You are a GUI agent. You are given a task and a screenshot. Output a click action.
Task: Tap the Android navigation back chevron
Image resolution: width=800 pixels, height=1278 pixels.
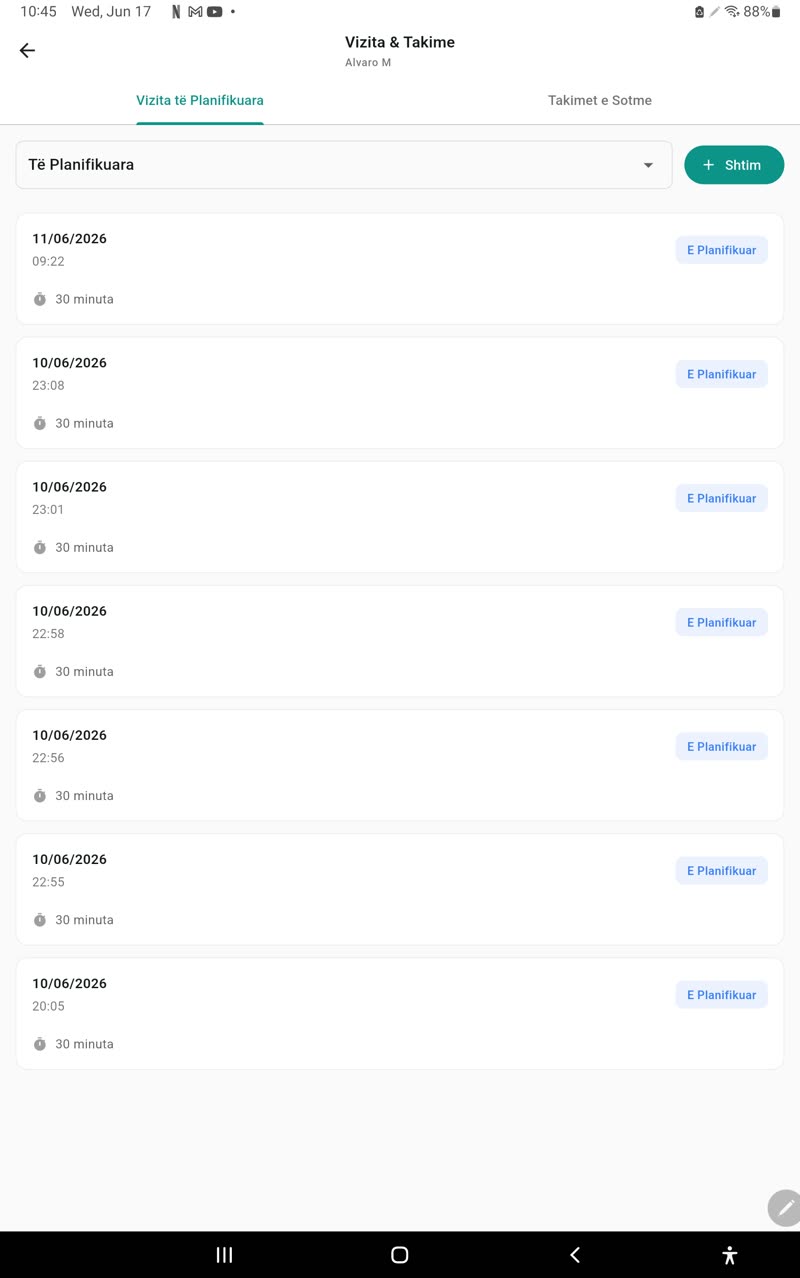575,1255
